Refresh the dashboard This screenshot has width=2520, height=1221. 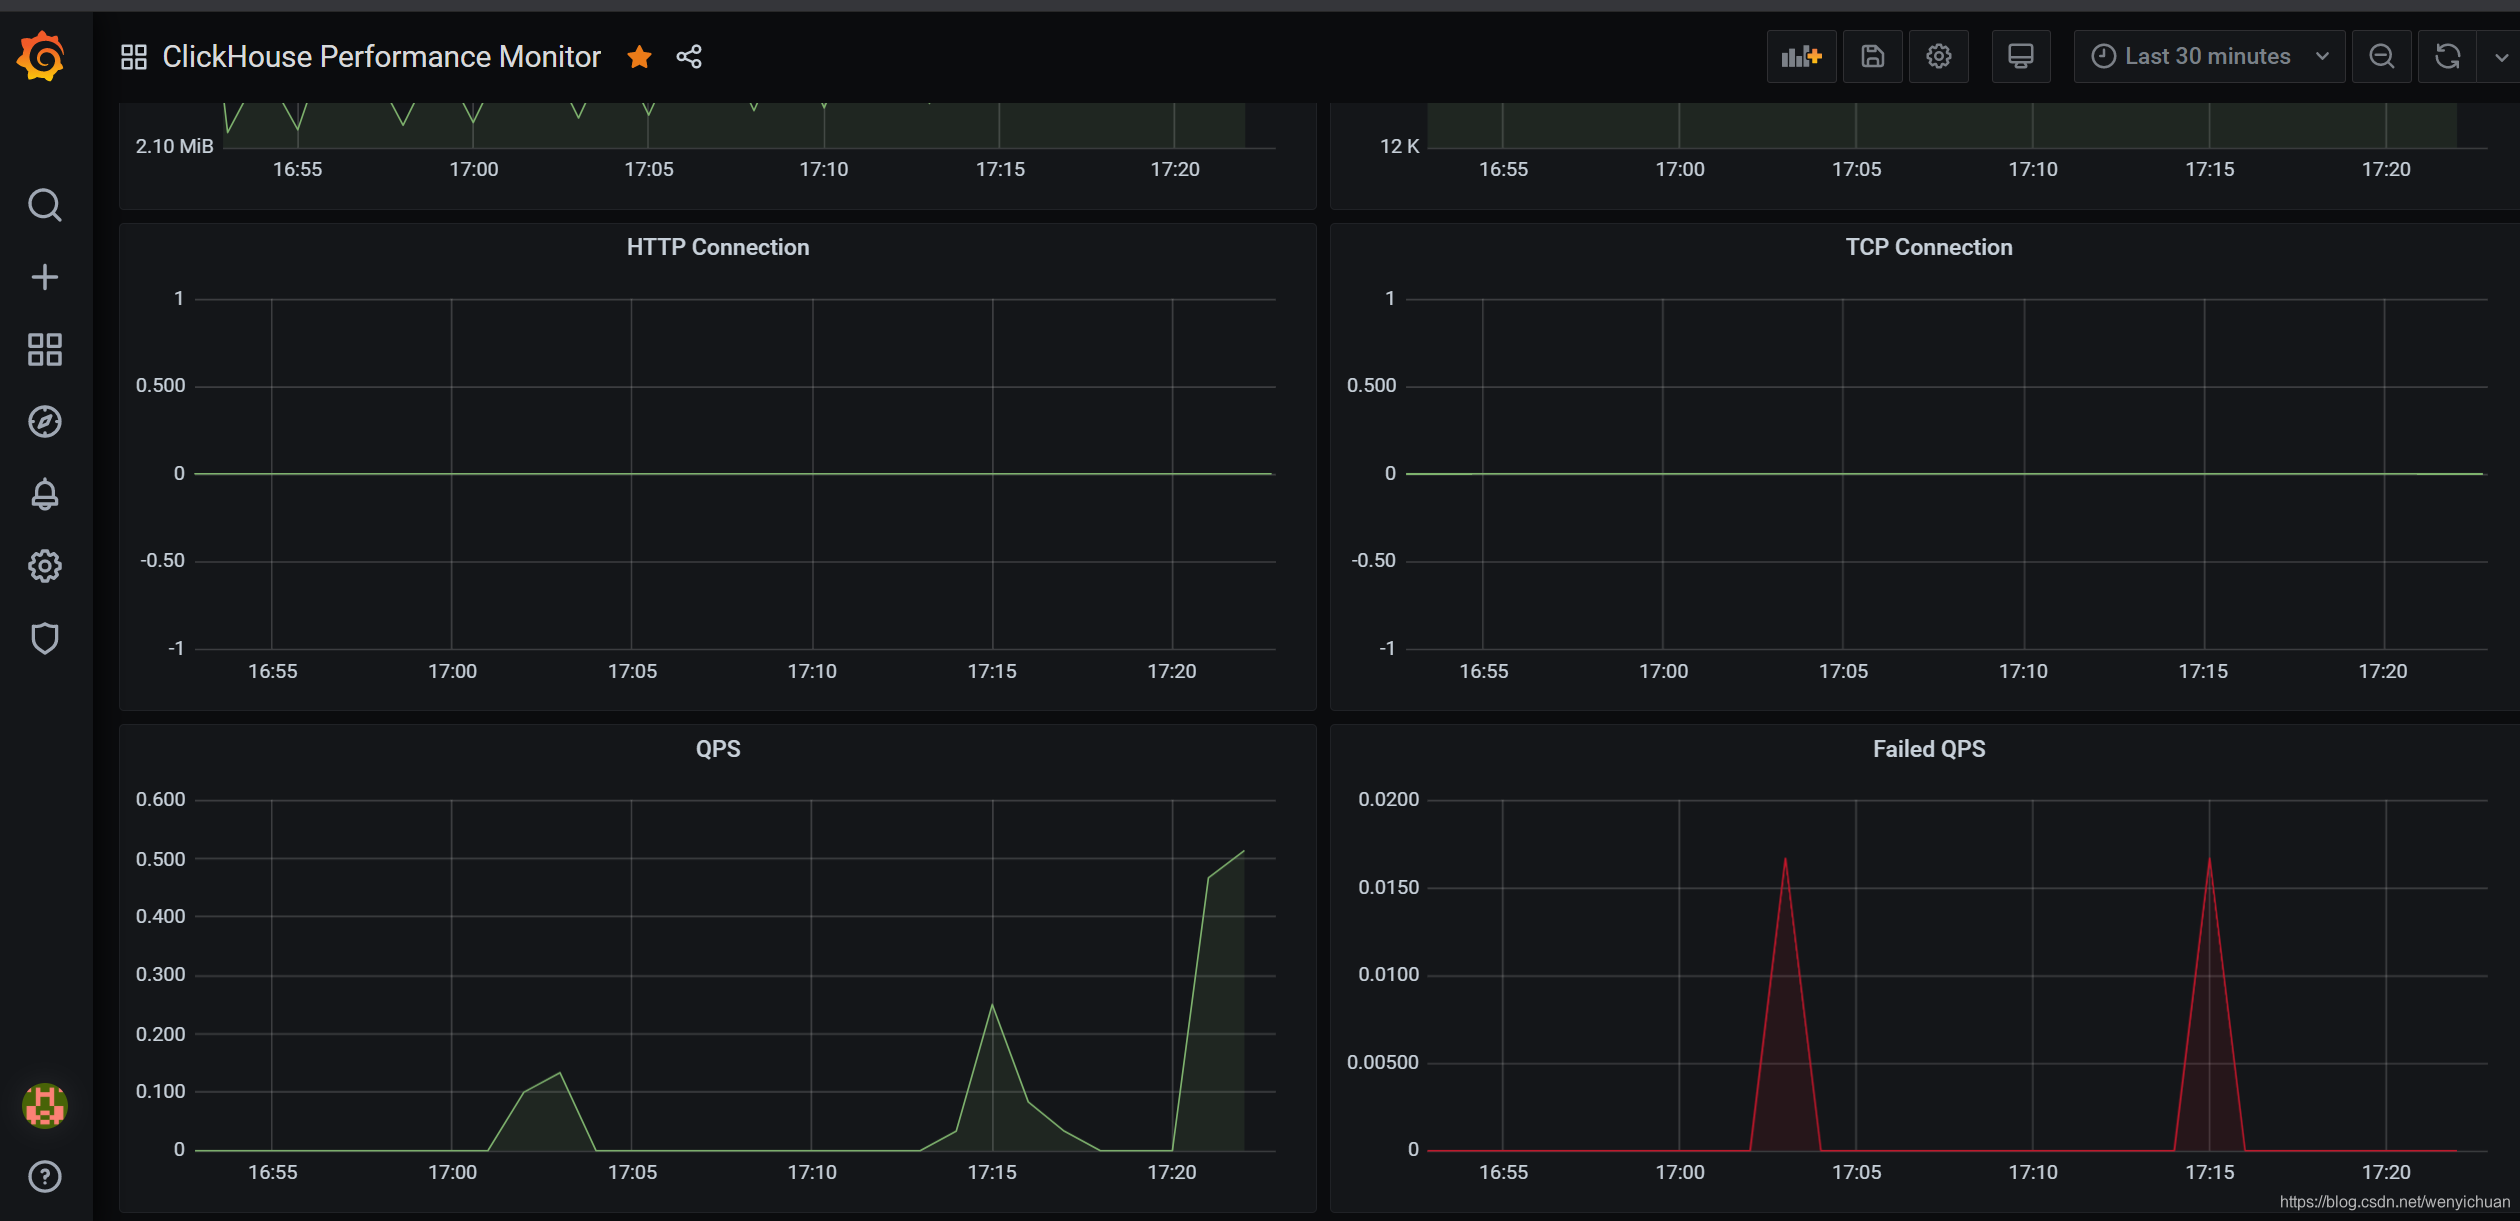click(x=2447, y=56)
